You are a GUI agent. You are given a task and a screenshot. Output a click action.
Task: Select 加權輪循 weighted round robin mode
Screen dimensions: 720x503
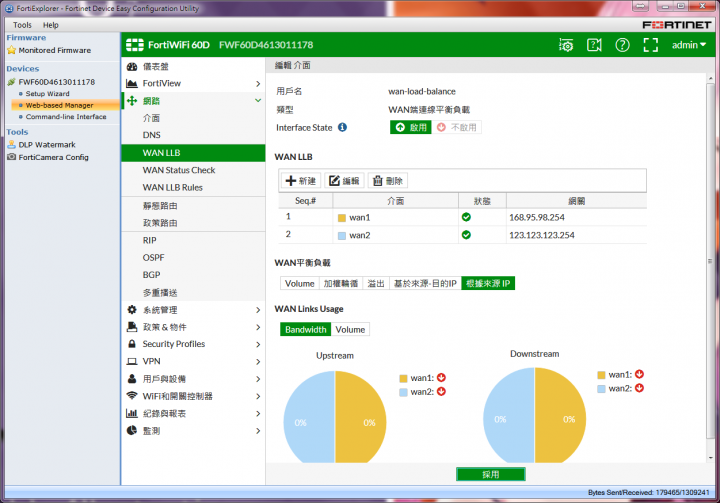coord(341,283)
